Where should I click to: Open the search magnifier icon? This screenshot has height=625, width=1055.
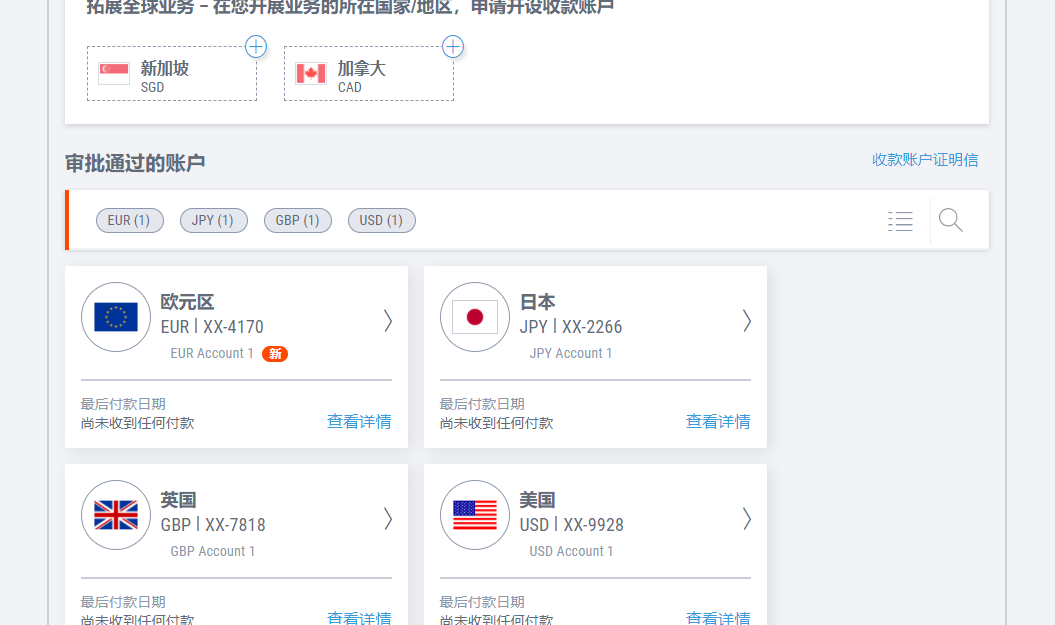click(951, 220)
